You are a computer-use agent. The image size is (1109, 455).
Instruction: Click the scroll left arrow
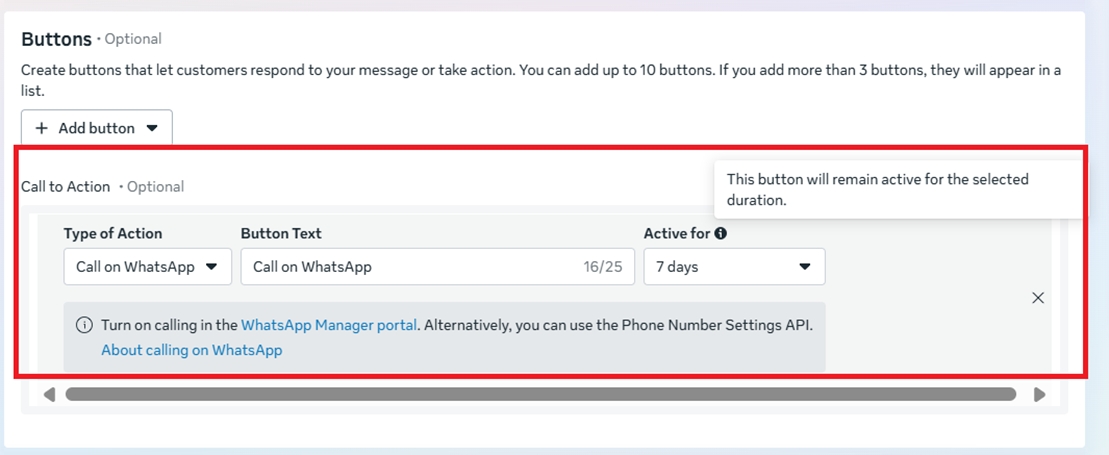click(x=49, y=395)
